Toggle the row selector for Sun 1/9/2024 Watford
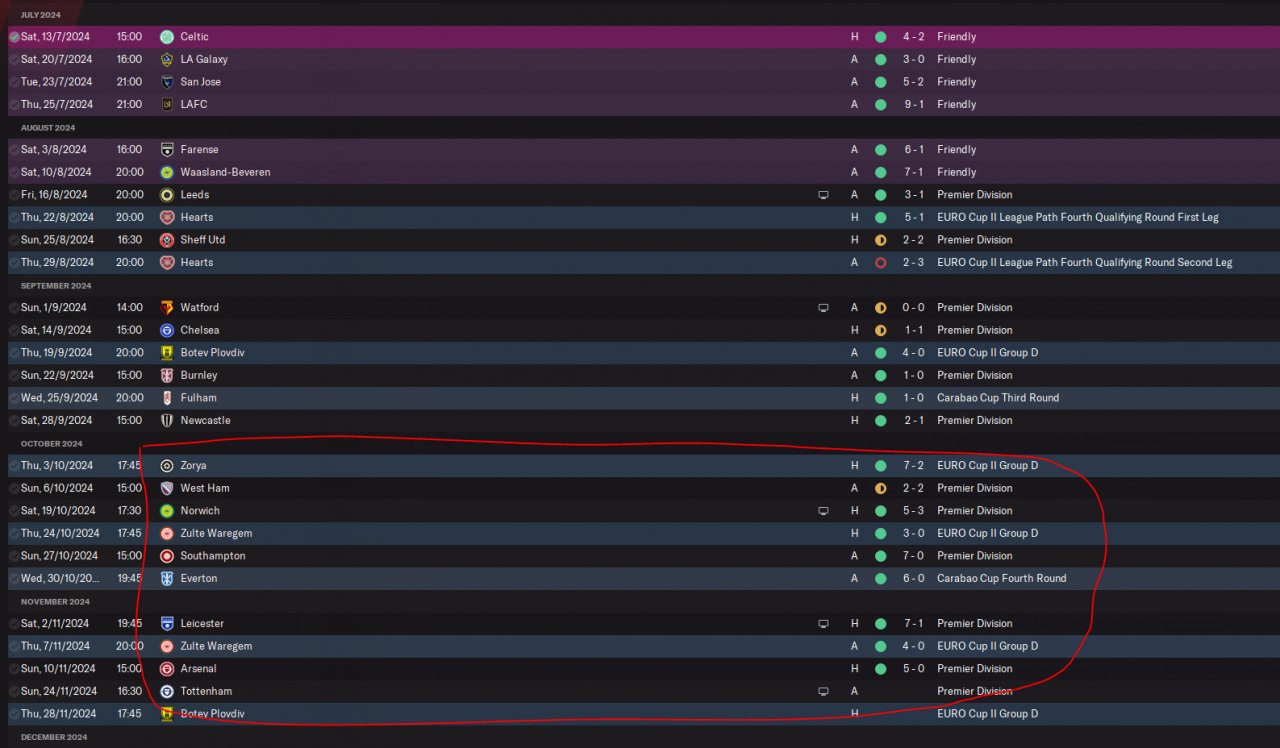Image resolution: width=1280 pixels, height=748 pixels. coord(14,307)
